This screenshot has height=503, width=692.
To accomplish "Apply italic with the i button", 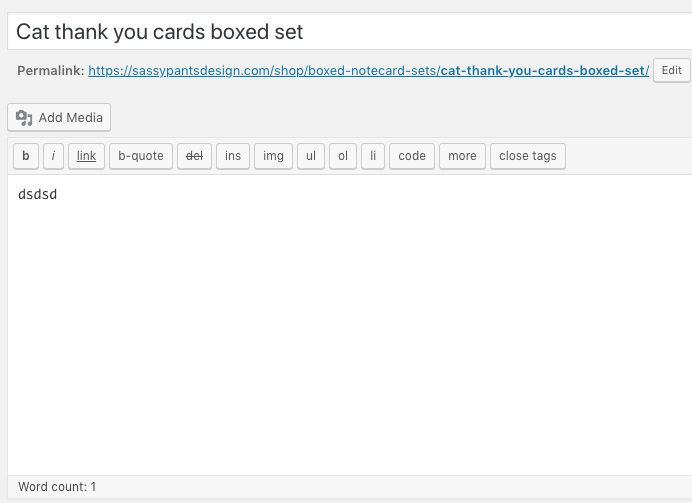I will pos(53,156).
